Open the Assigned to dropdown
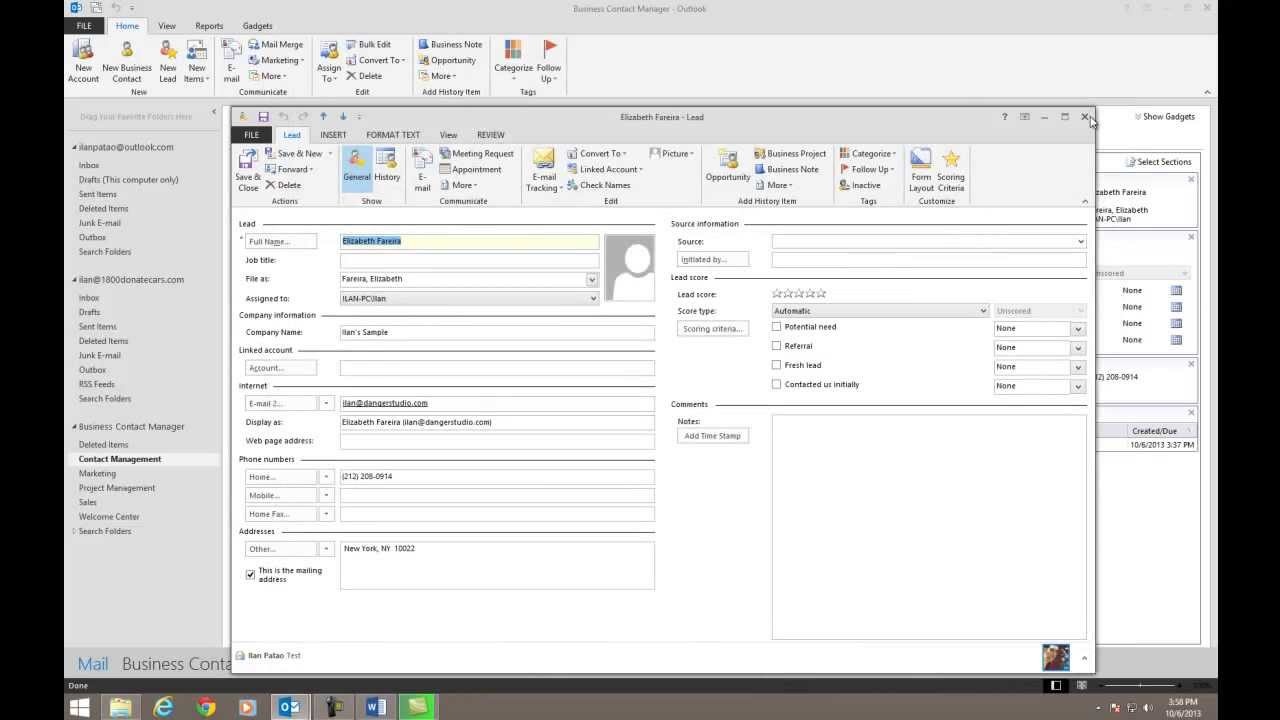Image resolution: width=1280 pixels, height=720 pixels. (x=592, y=298)
